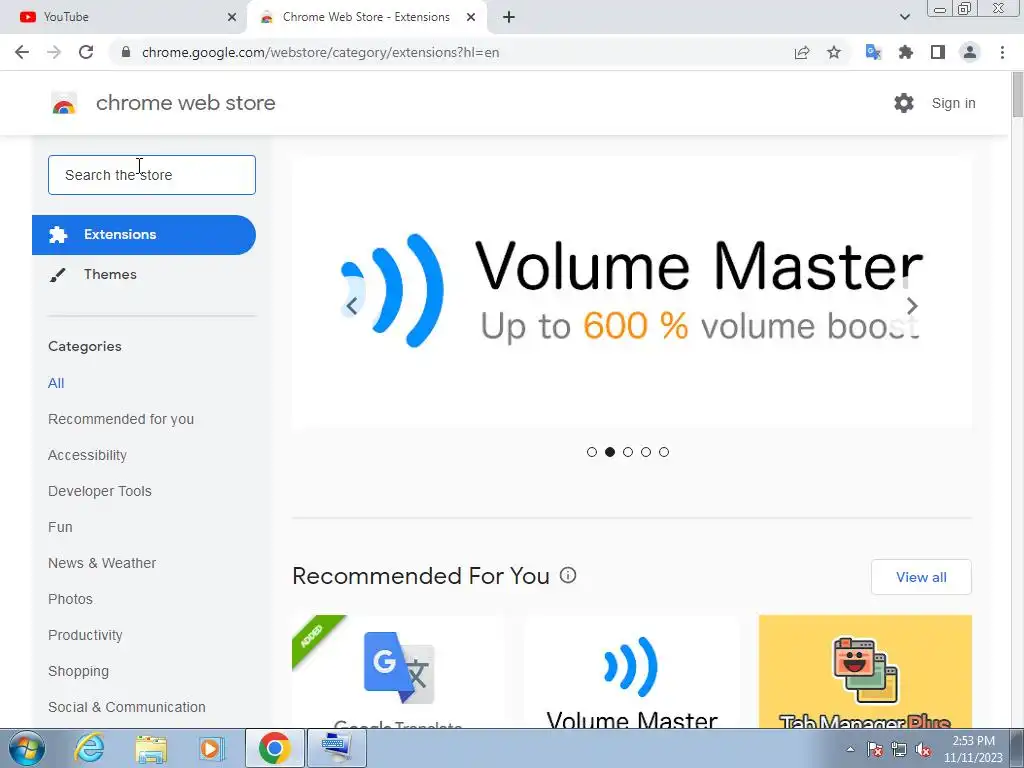Close the YouTube tab
The image size is (1024, 768).
[232, 17]
